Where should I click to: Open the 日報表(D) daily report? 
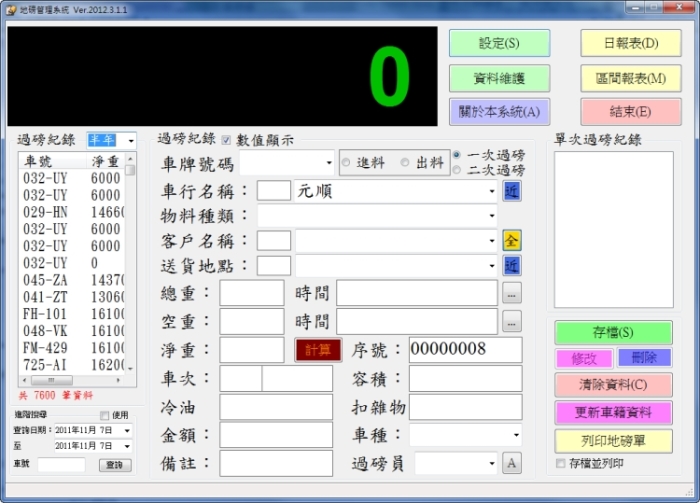pyautogui.click(x=630, y=43)
